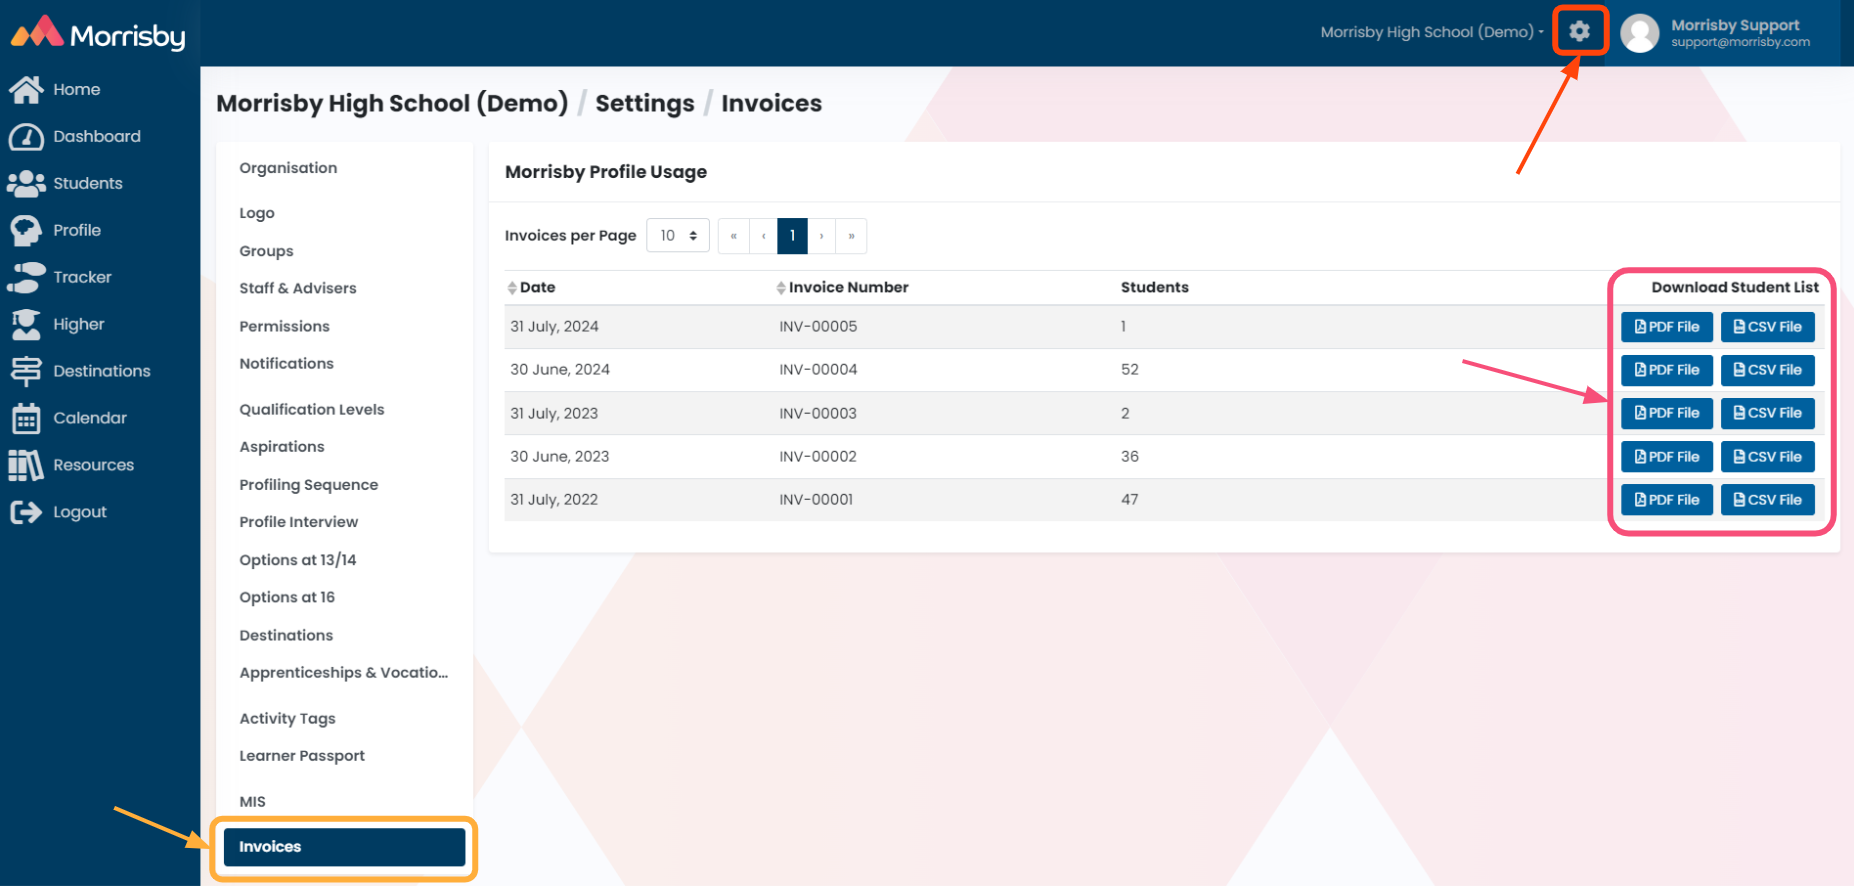This screenshot has height=886, width=1854.
Task: Go to first page of invoices
Action: [734, 236]
